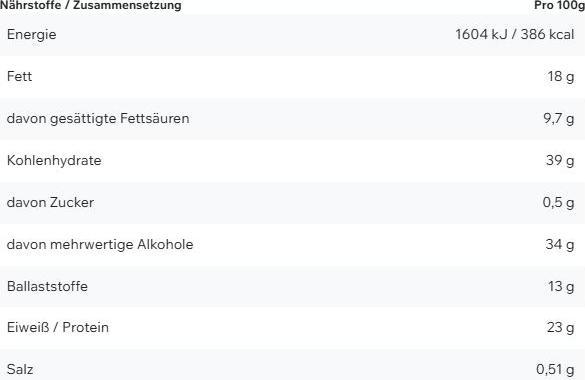
Task: Click the 34 g polyols value
Action: 560,245
